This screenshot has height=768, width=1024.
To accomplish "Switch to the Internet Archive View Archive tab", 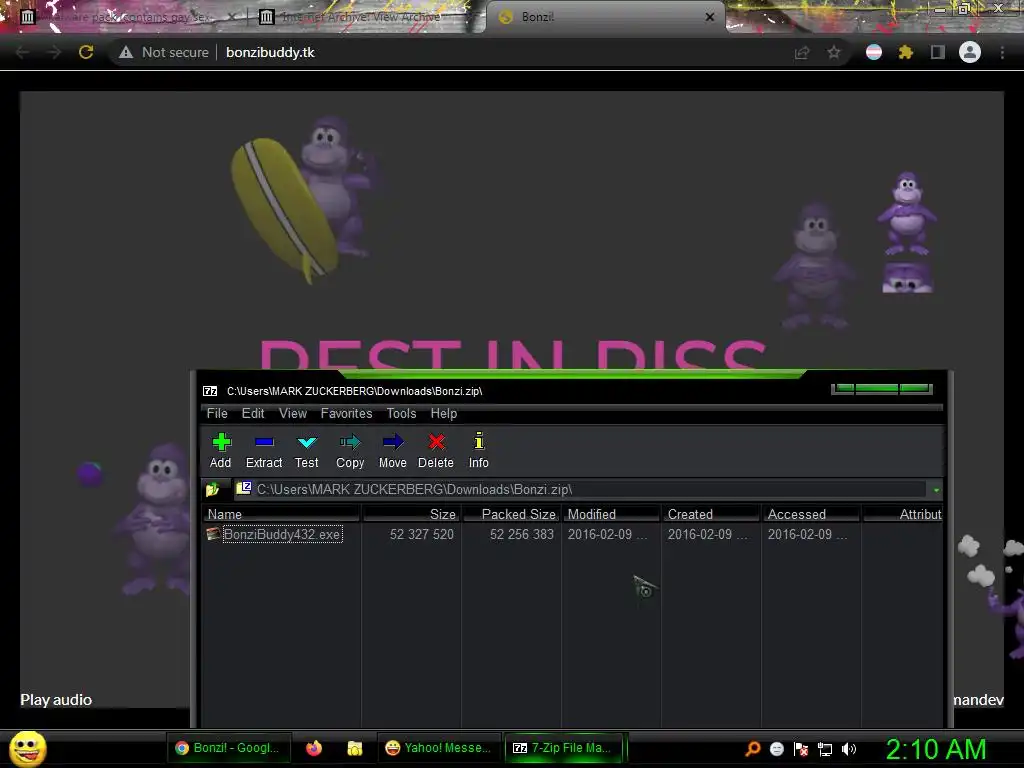I will (360, 17).
